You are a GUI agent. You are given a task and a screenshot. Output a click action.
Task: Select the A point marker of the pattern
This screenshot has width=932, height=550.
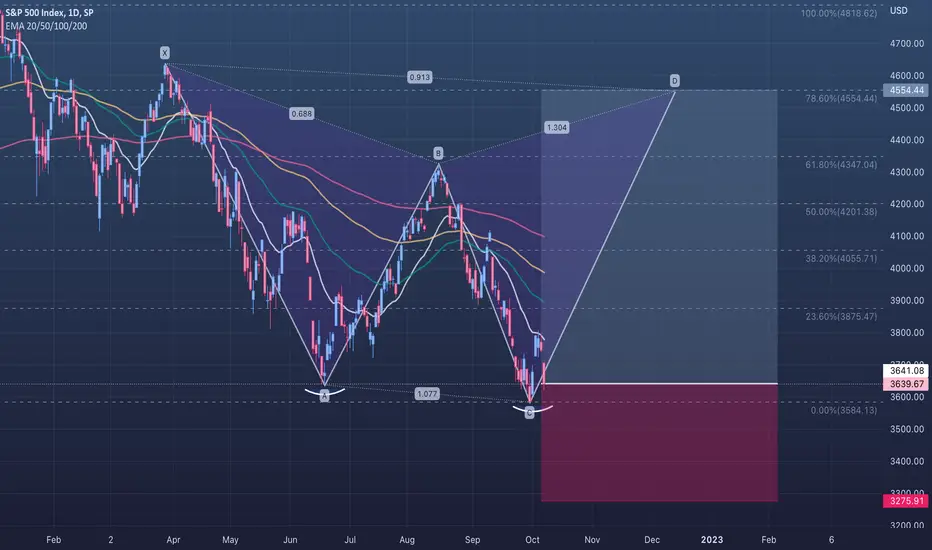pyautogui.click(x=325, y=396)
